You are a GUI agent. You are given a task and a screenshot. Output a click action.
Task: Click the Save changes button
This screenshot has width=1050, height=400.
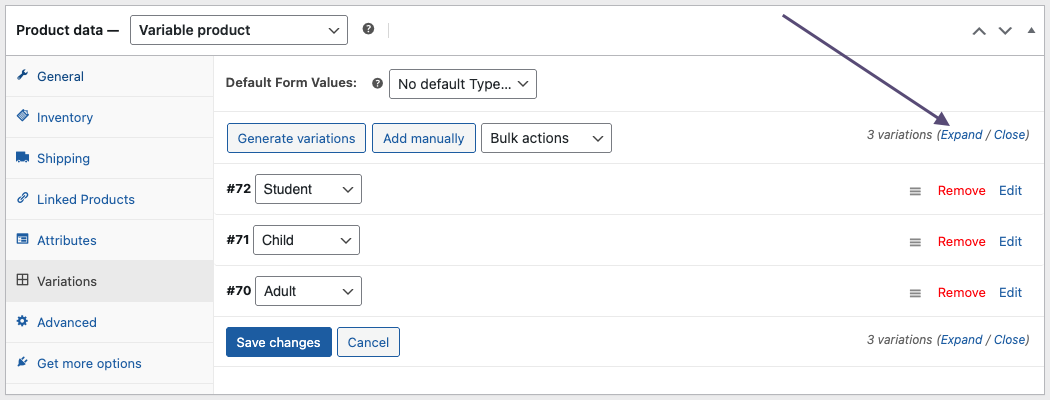278,342
